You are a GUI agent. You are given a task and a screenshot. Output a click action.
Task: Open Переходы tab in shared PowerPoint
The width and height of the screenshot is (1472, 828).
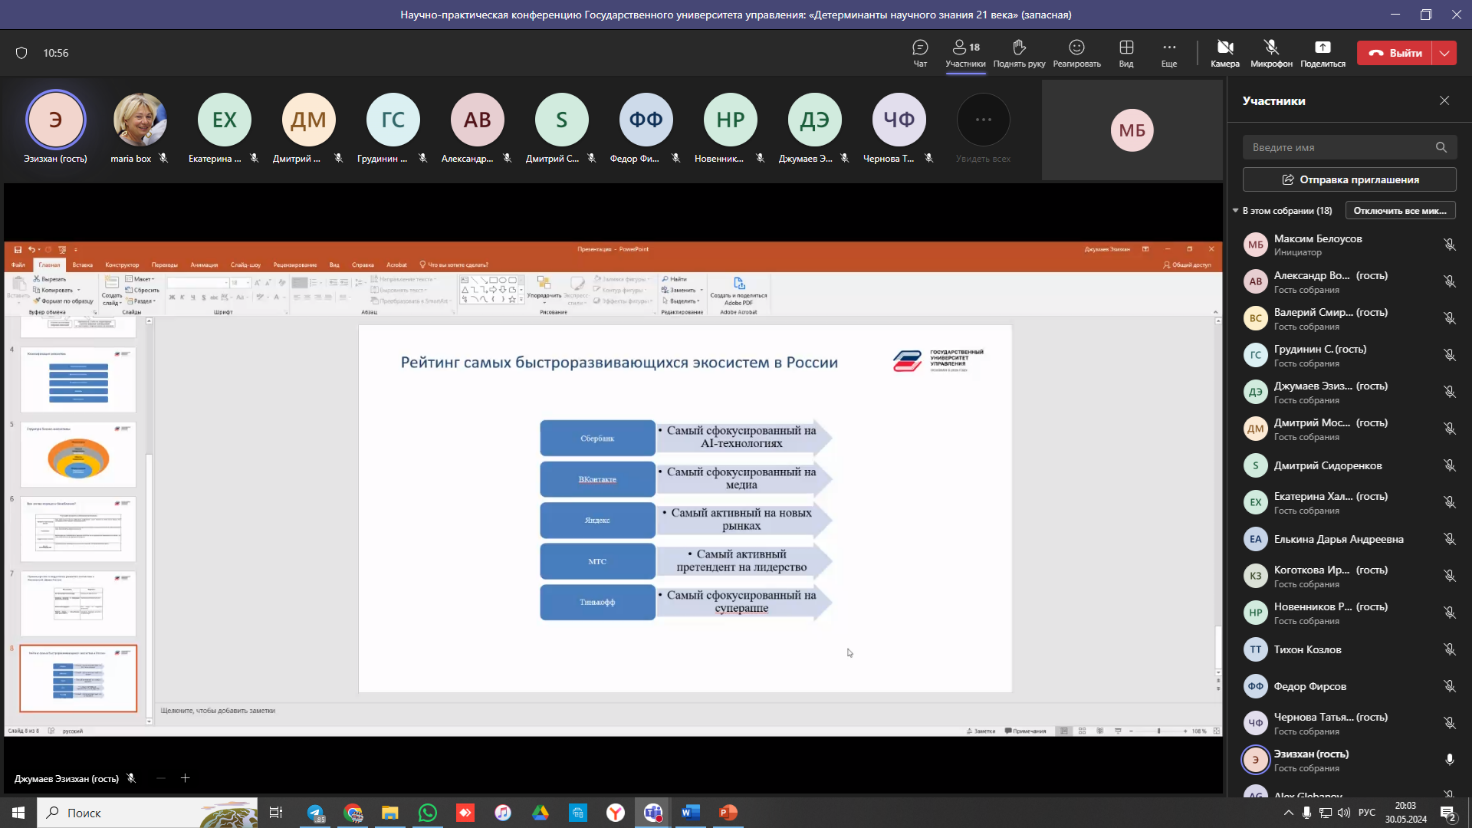[164, 265]
